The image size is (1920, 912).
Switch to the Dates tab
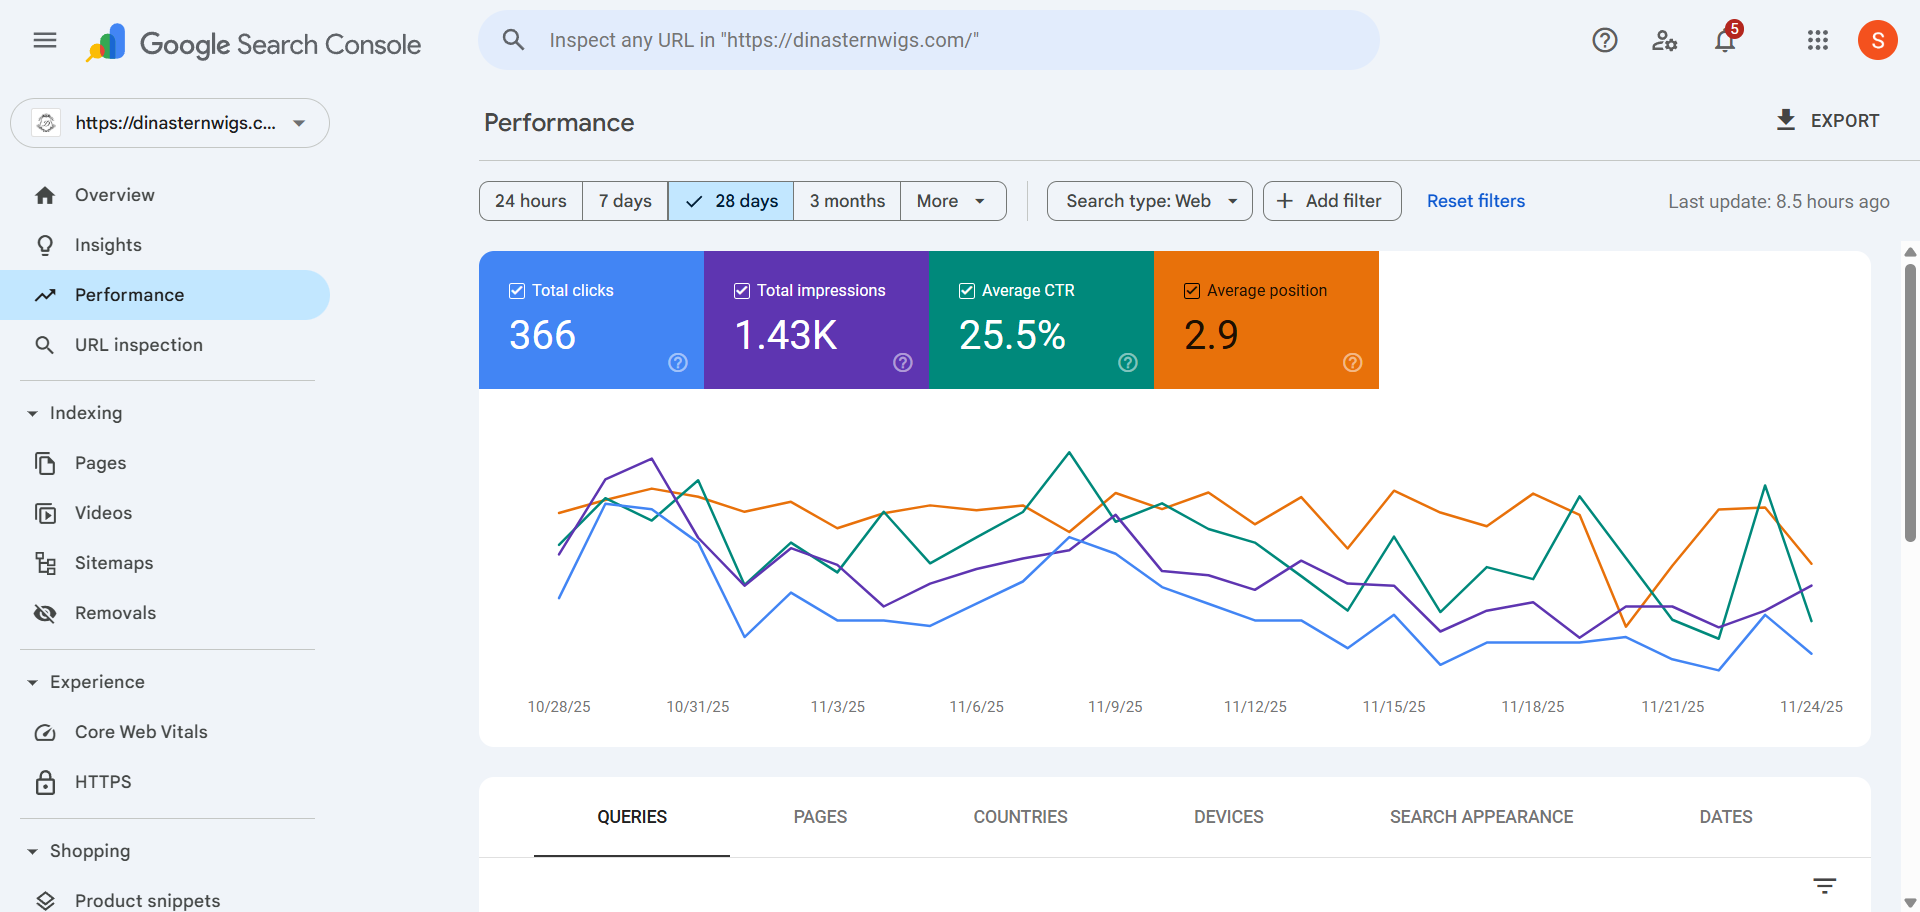pyautogui.click(x=1726, y=817)
